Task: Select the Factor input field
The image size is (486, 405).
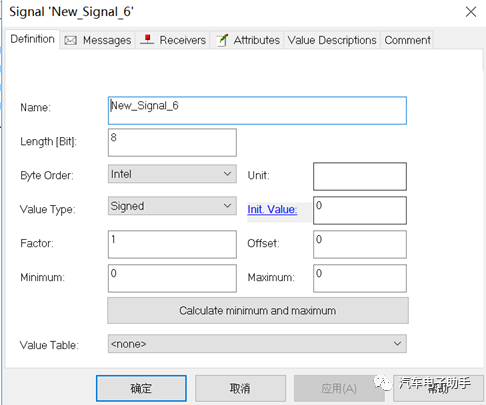Action: (x=172, y=244)
